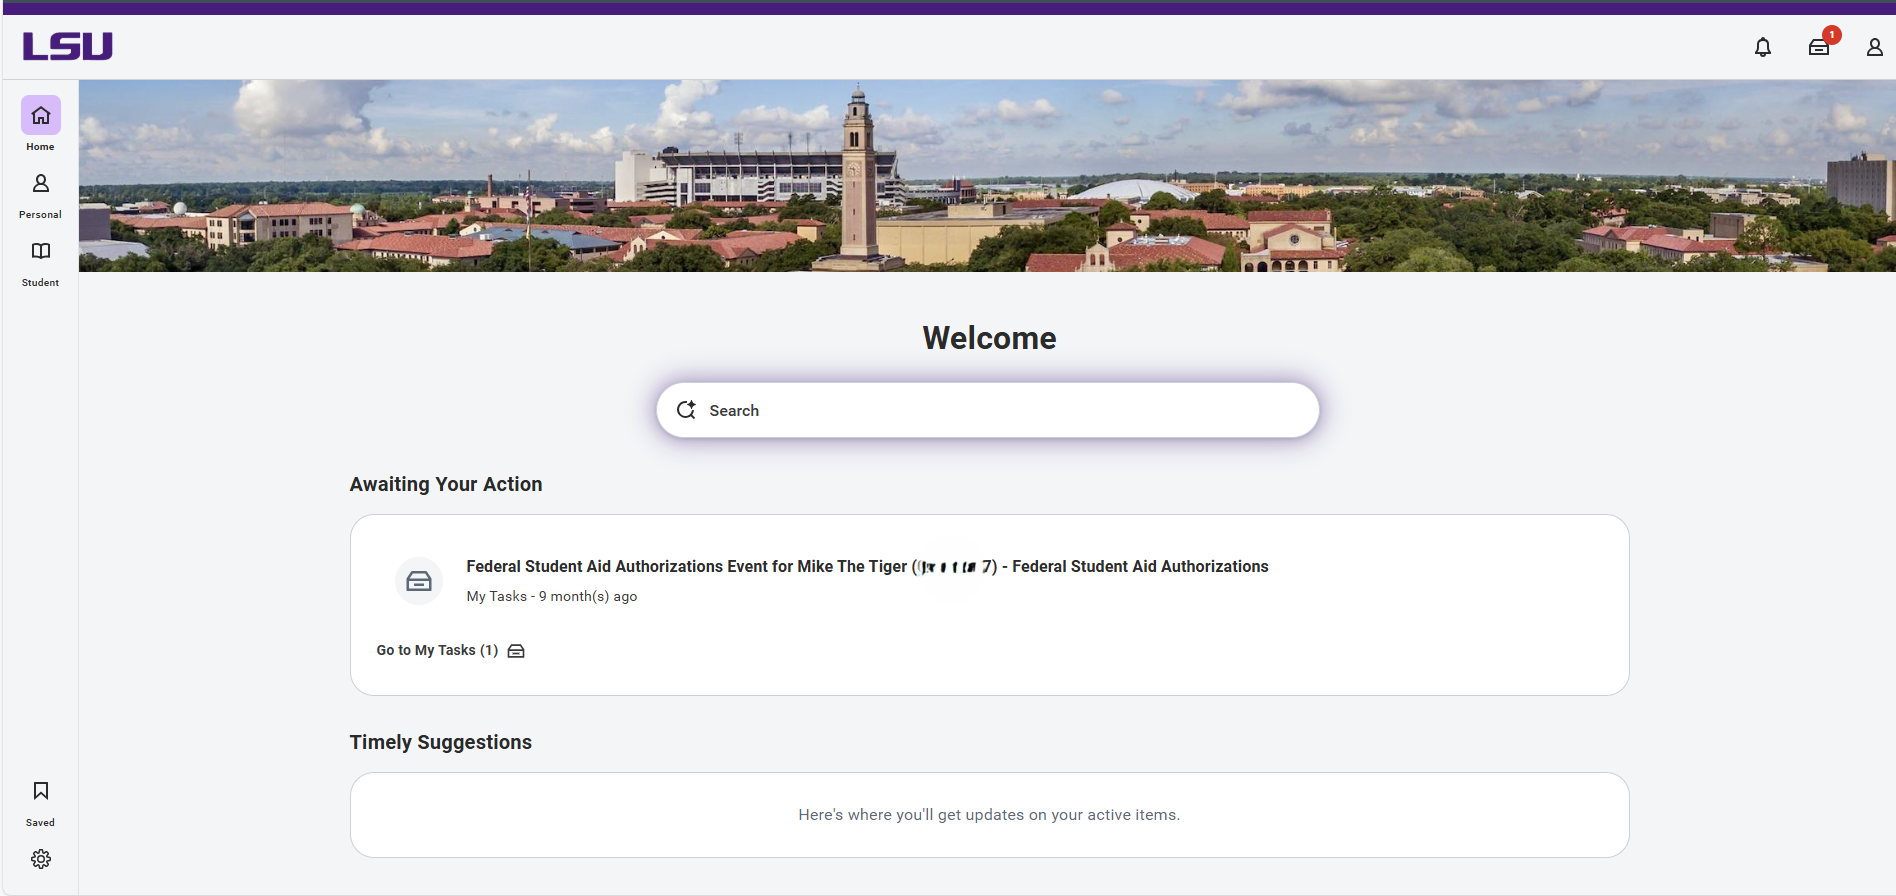The image size is (1896, 896).
Task: Click the Go to My Tasks (1) link
Action: pos(437,650)
